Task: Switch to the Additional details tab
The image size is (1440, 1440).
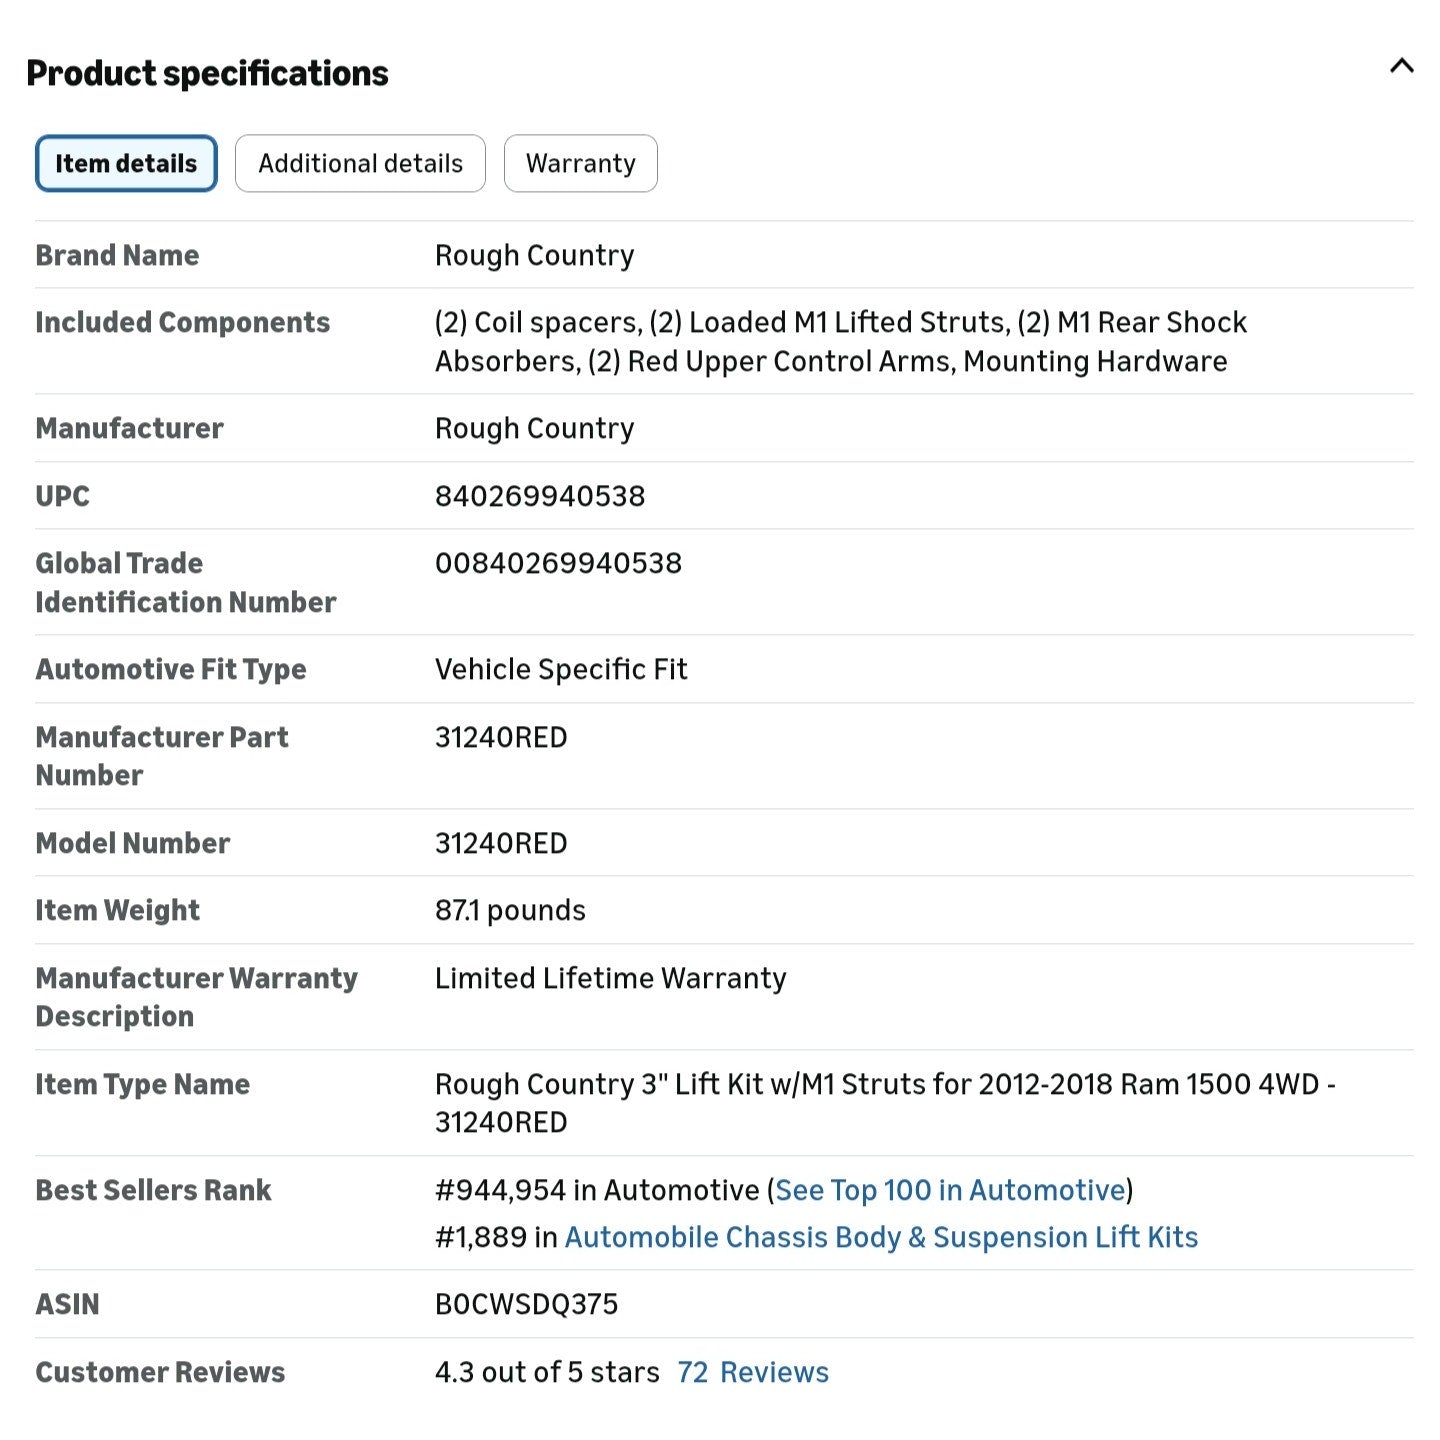Action: 360,163
